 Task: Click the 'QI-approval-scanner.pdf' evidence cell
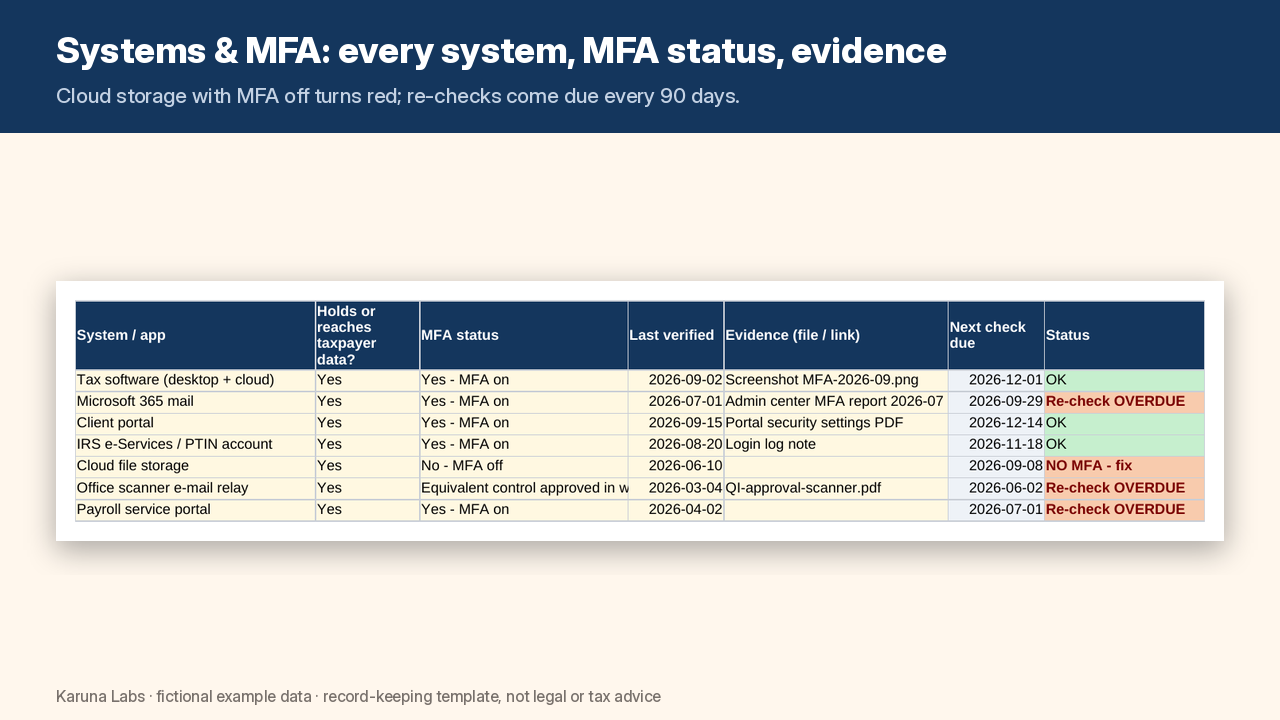[x=836, y=488]
